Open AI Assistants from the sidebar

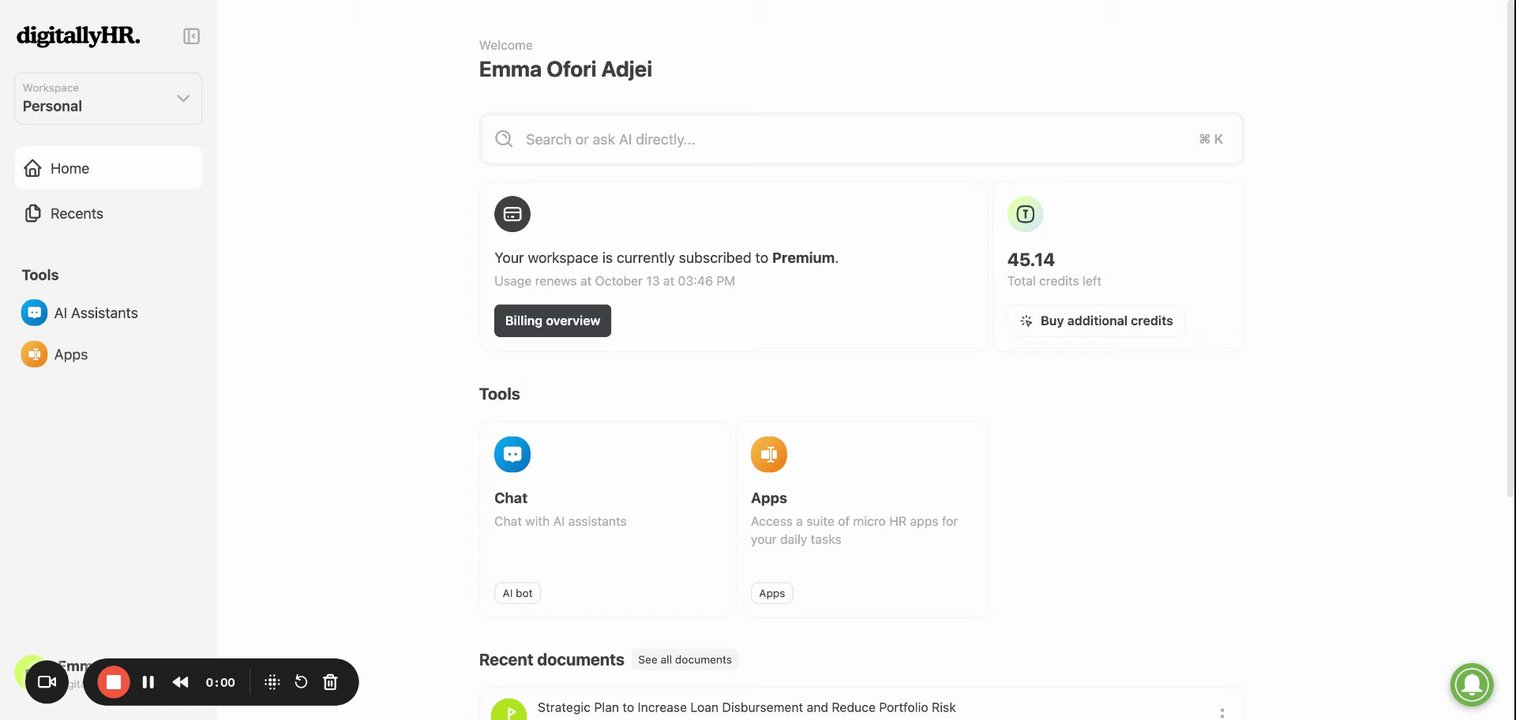coord(95,313)
